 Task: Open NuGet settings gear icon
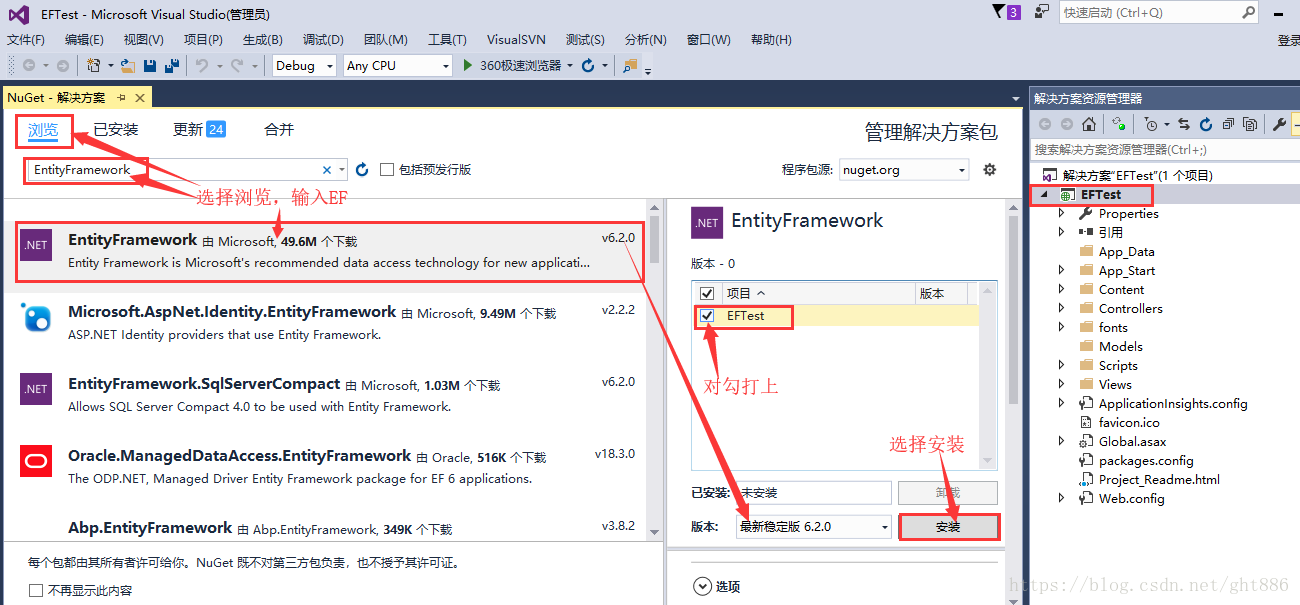989,170
